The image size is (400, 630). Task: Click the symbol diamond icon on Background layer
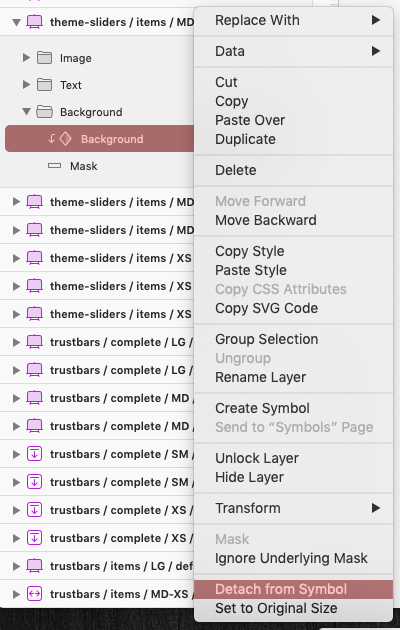(65, 139)
